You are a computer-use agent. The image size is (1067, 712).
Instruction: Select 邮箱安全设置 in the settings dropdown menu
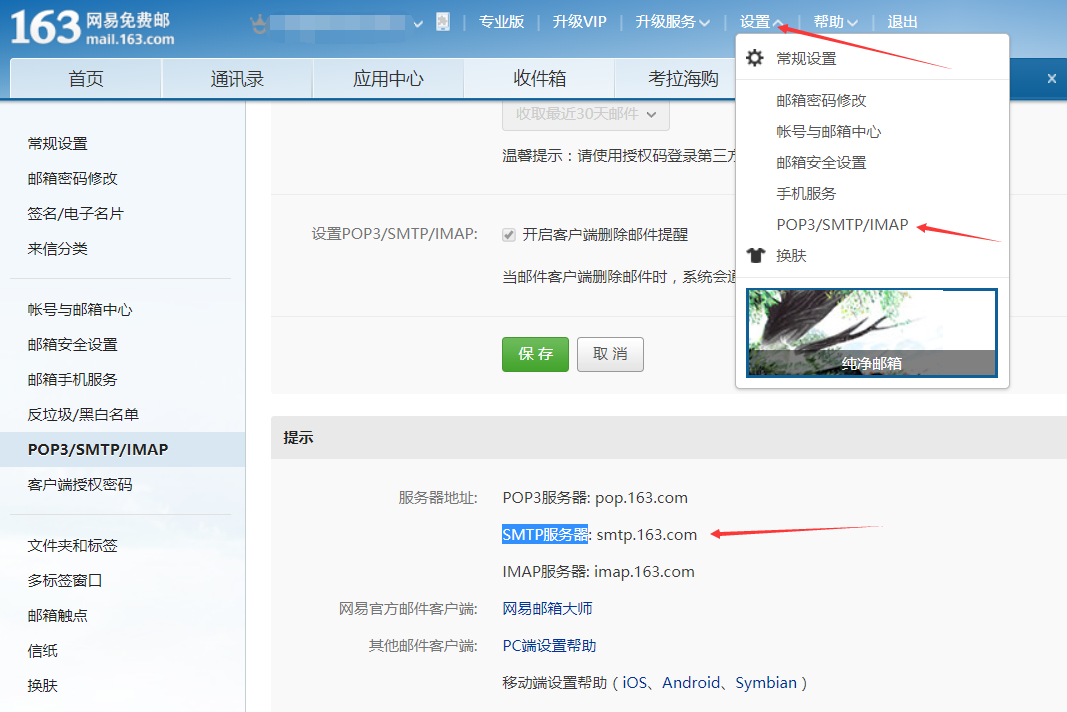(x=821, y=163)
